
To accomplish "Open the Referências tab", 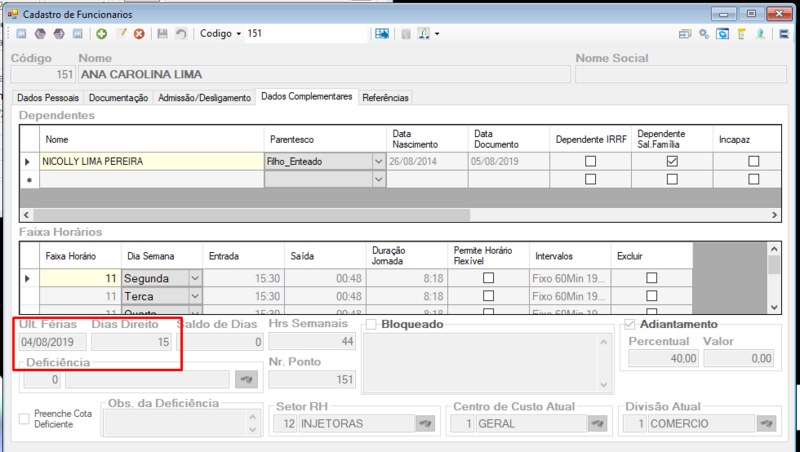I will pos(386,97).
